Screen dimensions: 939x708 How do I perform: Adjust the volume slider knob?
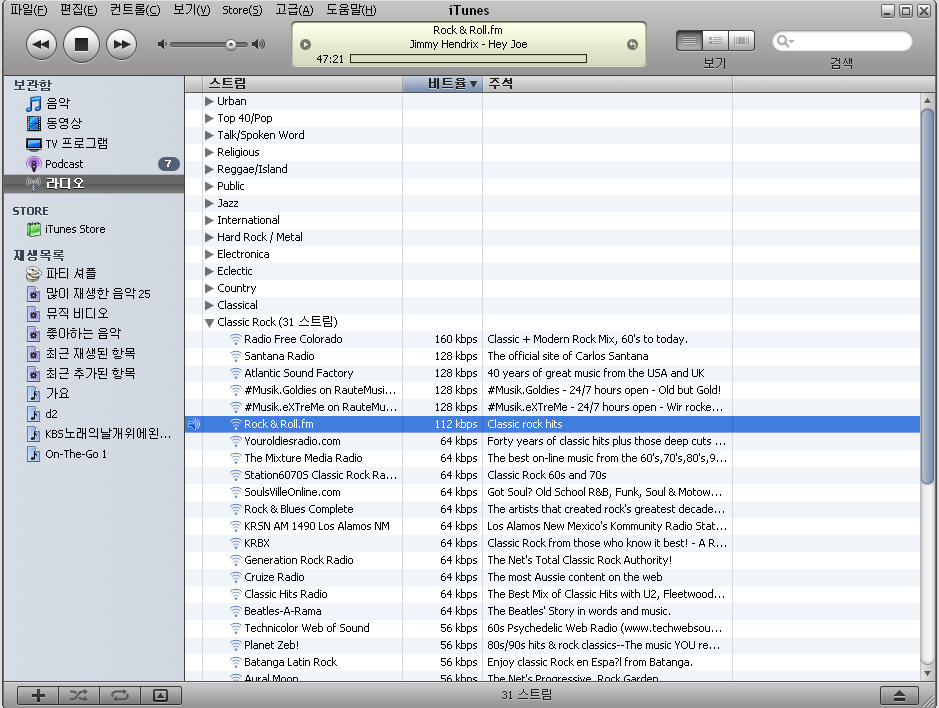tap(231, 44)
